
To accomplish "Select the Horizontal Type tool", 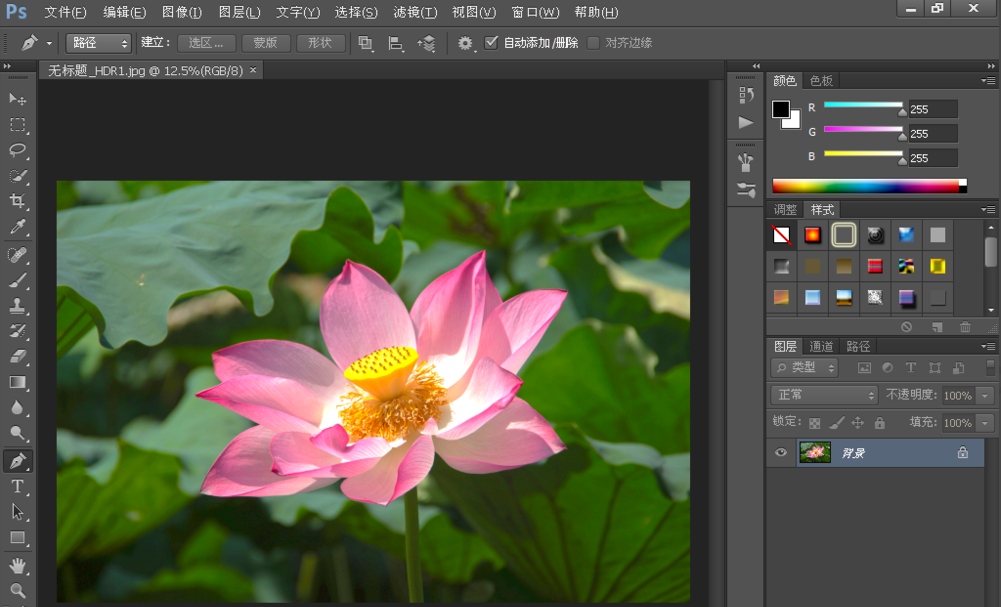I will (18, 486).
